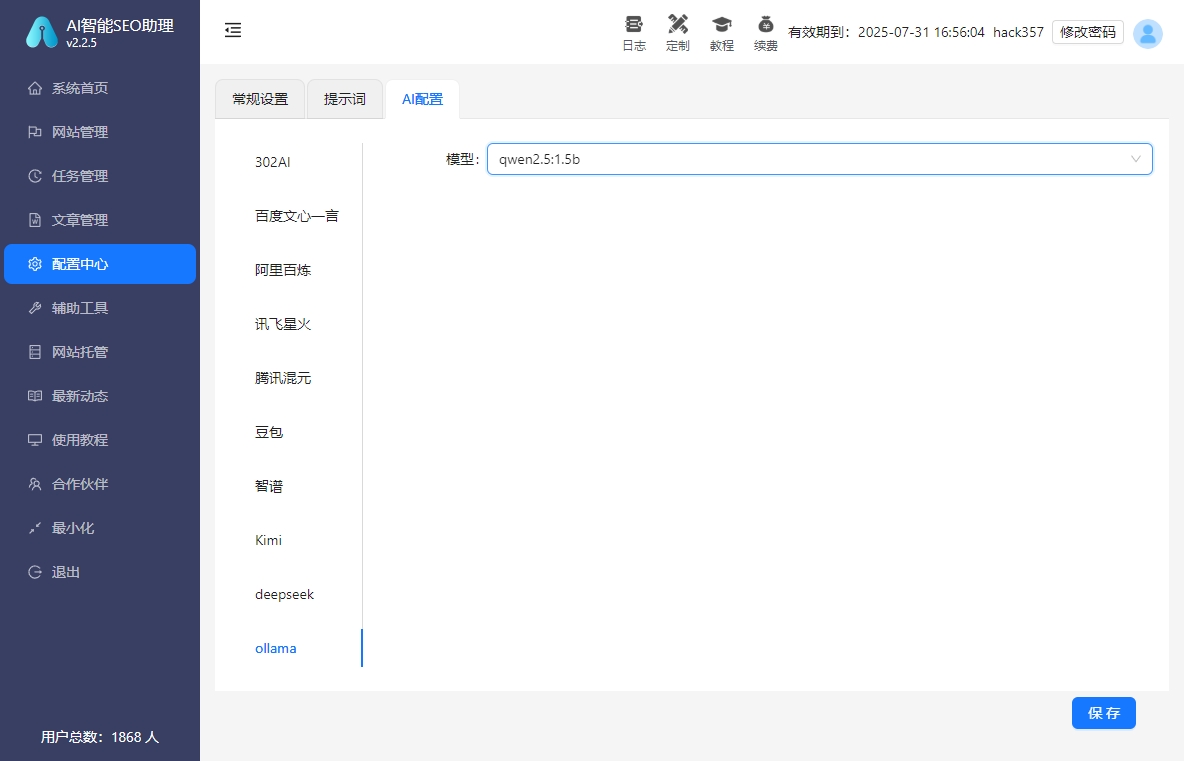Open the 日志 log icon
Viewport: 1184px width, 761px height.
634,24
